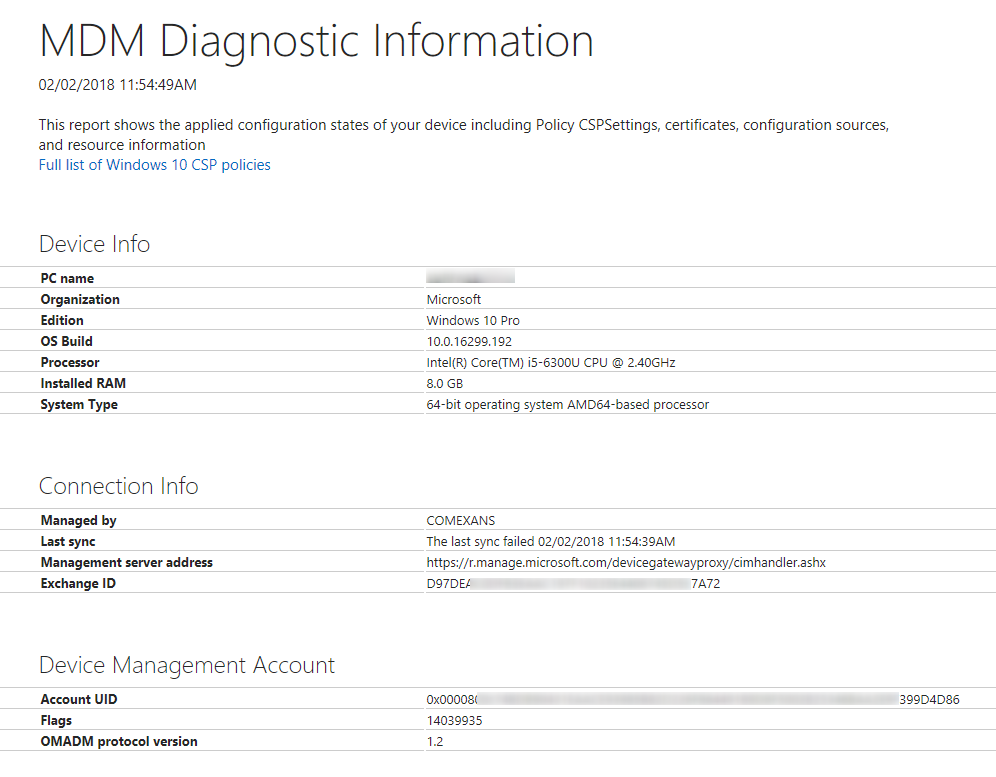Select the Installed RAM value 8.0 GB

pos(445,383)
